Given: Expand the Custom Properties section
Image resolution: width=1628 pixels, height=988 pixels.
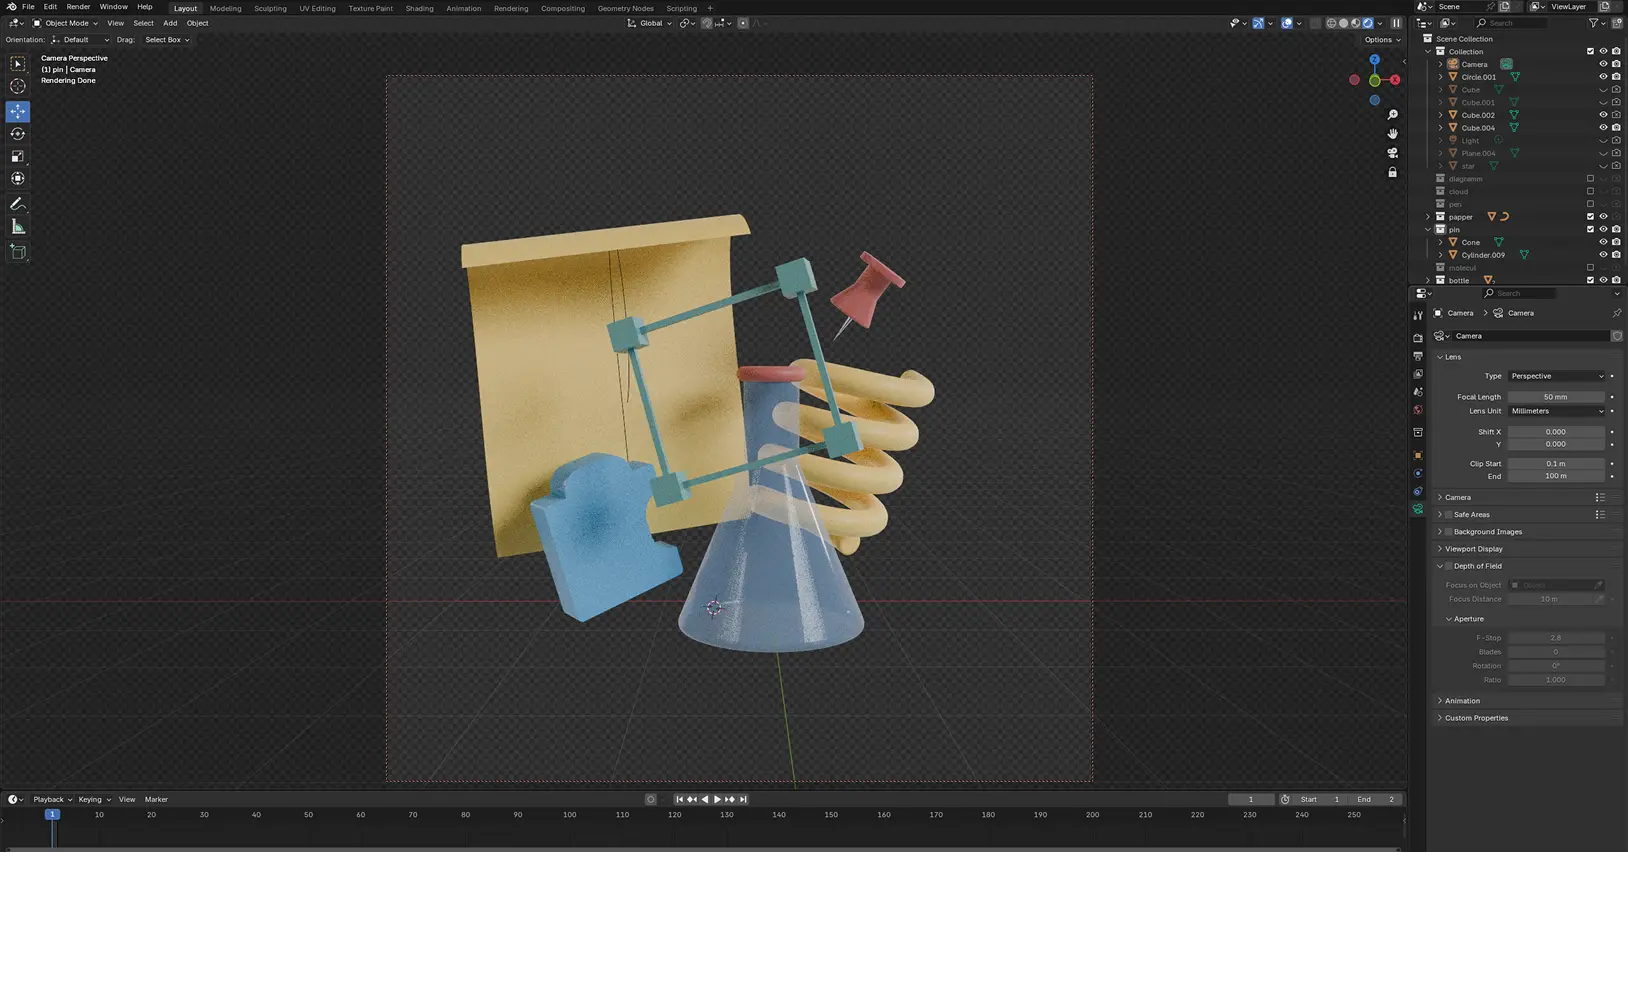Looking at the screenshot, I should [1475, 718].
